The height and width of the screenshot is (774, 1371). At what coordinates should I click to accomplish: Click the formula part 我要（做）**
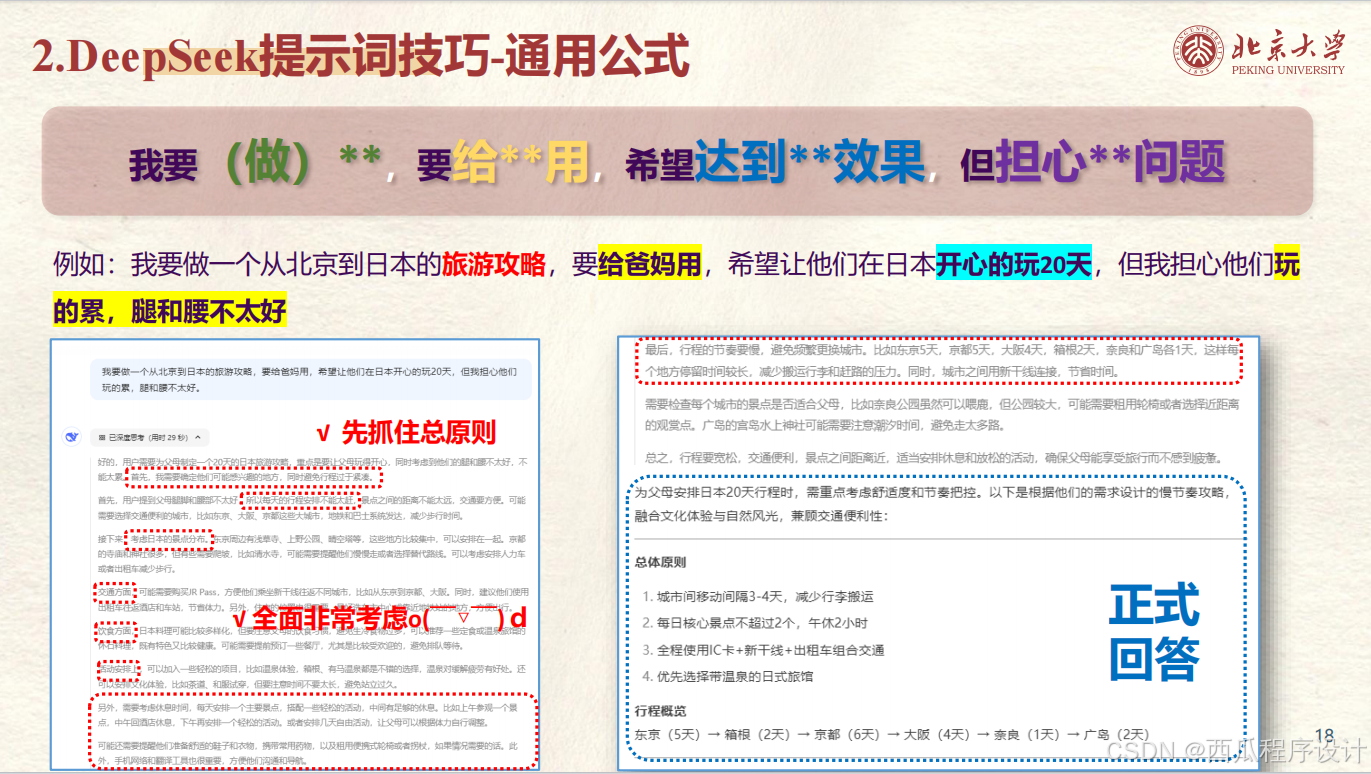tap(254, 163)
